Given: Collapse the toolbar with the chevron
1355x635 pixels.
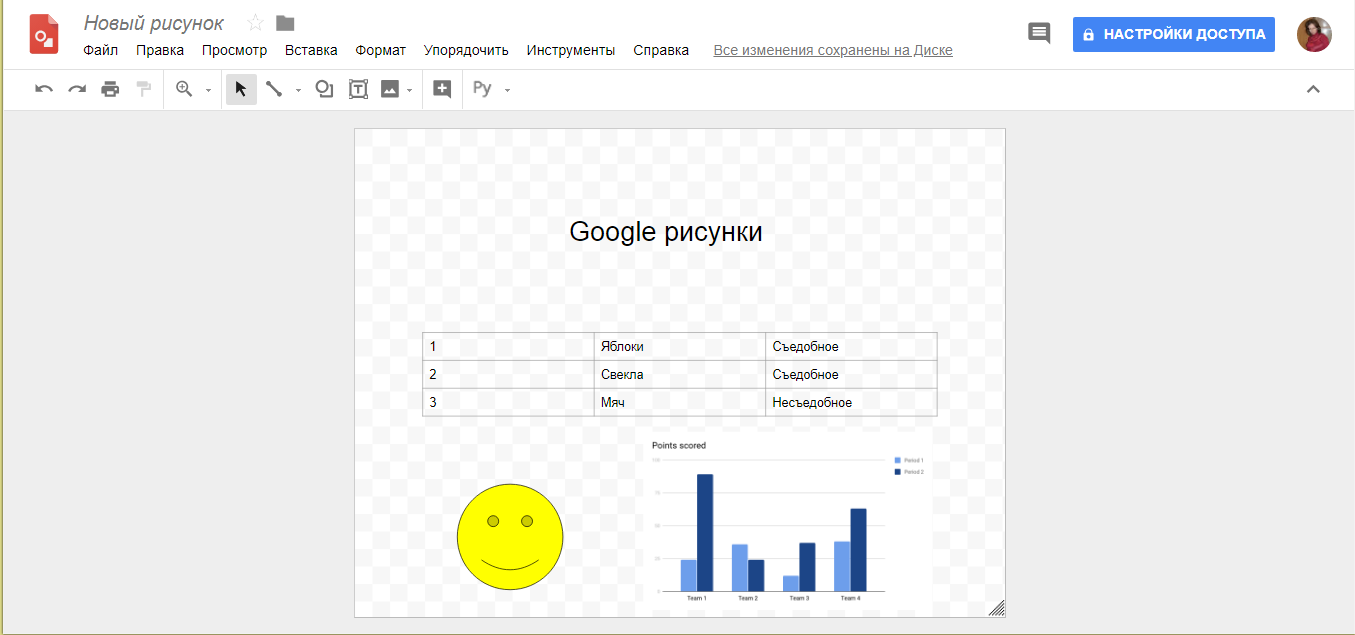Looking at the screenshot, I should coord(1313,88).
